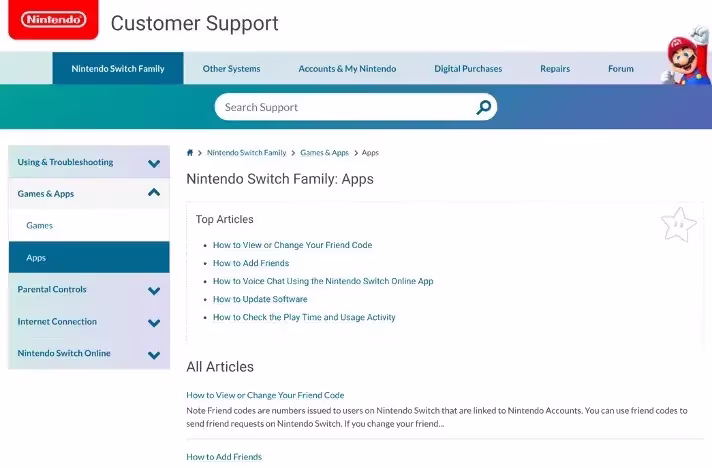Open the Other Systems tab
The image size is (712, 468).
pyautogui.click(x=231, y=69)
